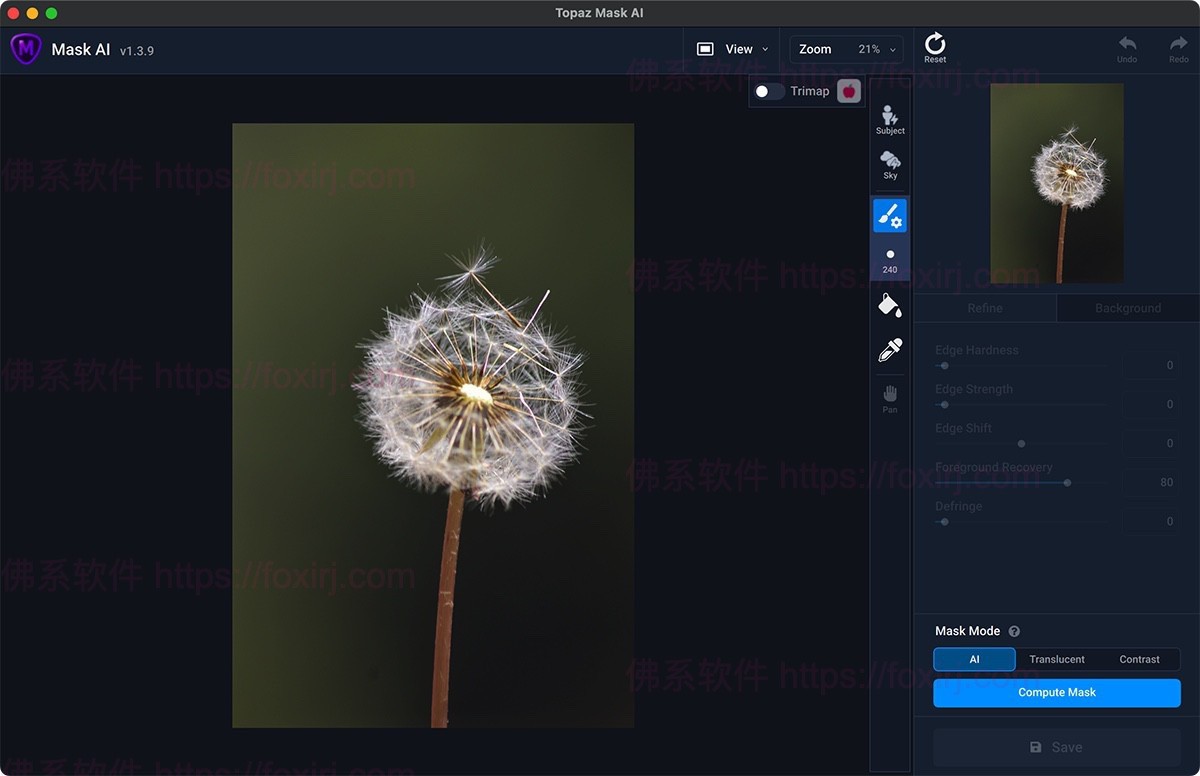Viewport: 1200px width, 776px height.
Task: Click the dandelion preview thumbnail
Action: point(1057,183)
